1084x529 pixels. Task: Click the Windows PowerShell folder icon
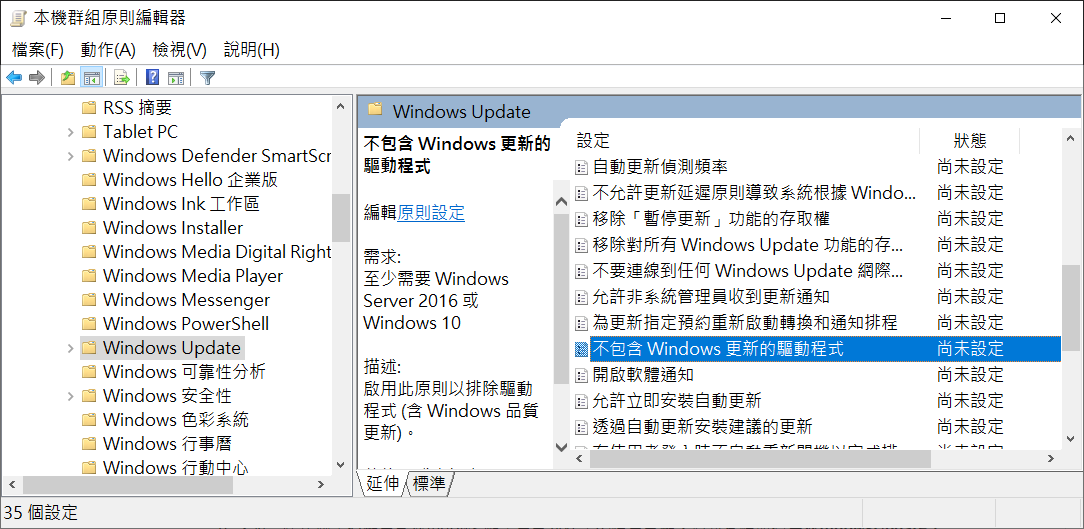[88, 324]
